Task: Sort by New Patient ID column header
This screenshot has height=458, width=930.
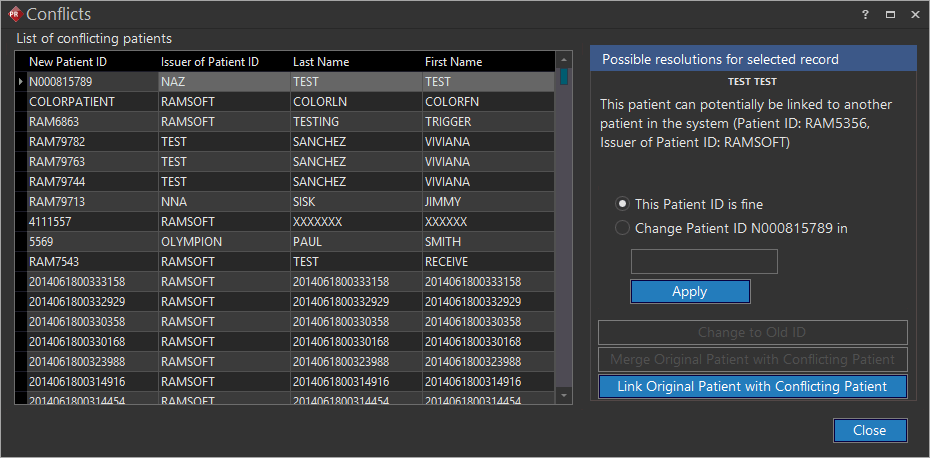Action: pyautogui.click(x=68, y=62)
